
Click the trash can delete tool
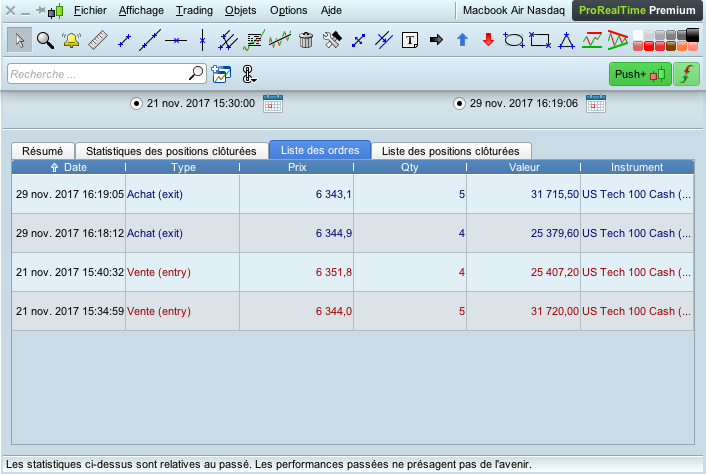pyautogui.click(x=306, y=40)
